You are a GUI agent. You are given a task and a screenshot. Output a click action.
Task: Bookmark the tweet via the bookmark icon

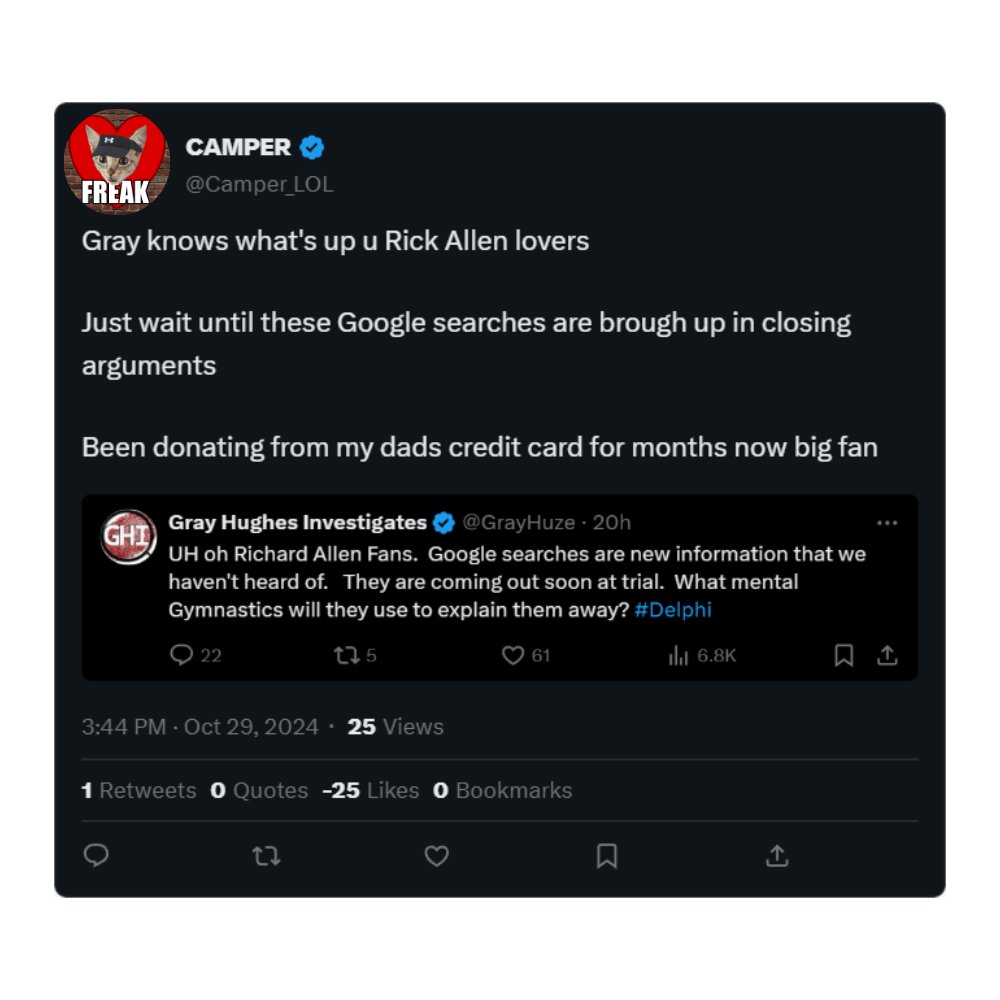click(607, 856)
